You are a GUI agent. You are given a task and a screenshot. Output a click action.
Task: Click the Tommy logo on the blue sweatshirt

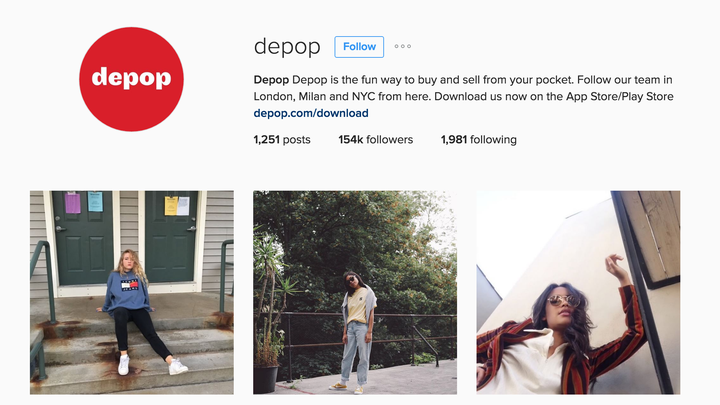click(129, 286)
